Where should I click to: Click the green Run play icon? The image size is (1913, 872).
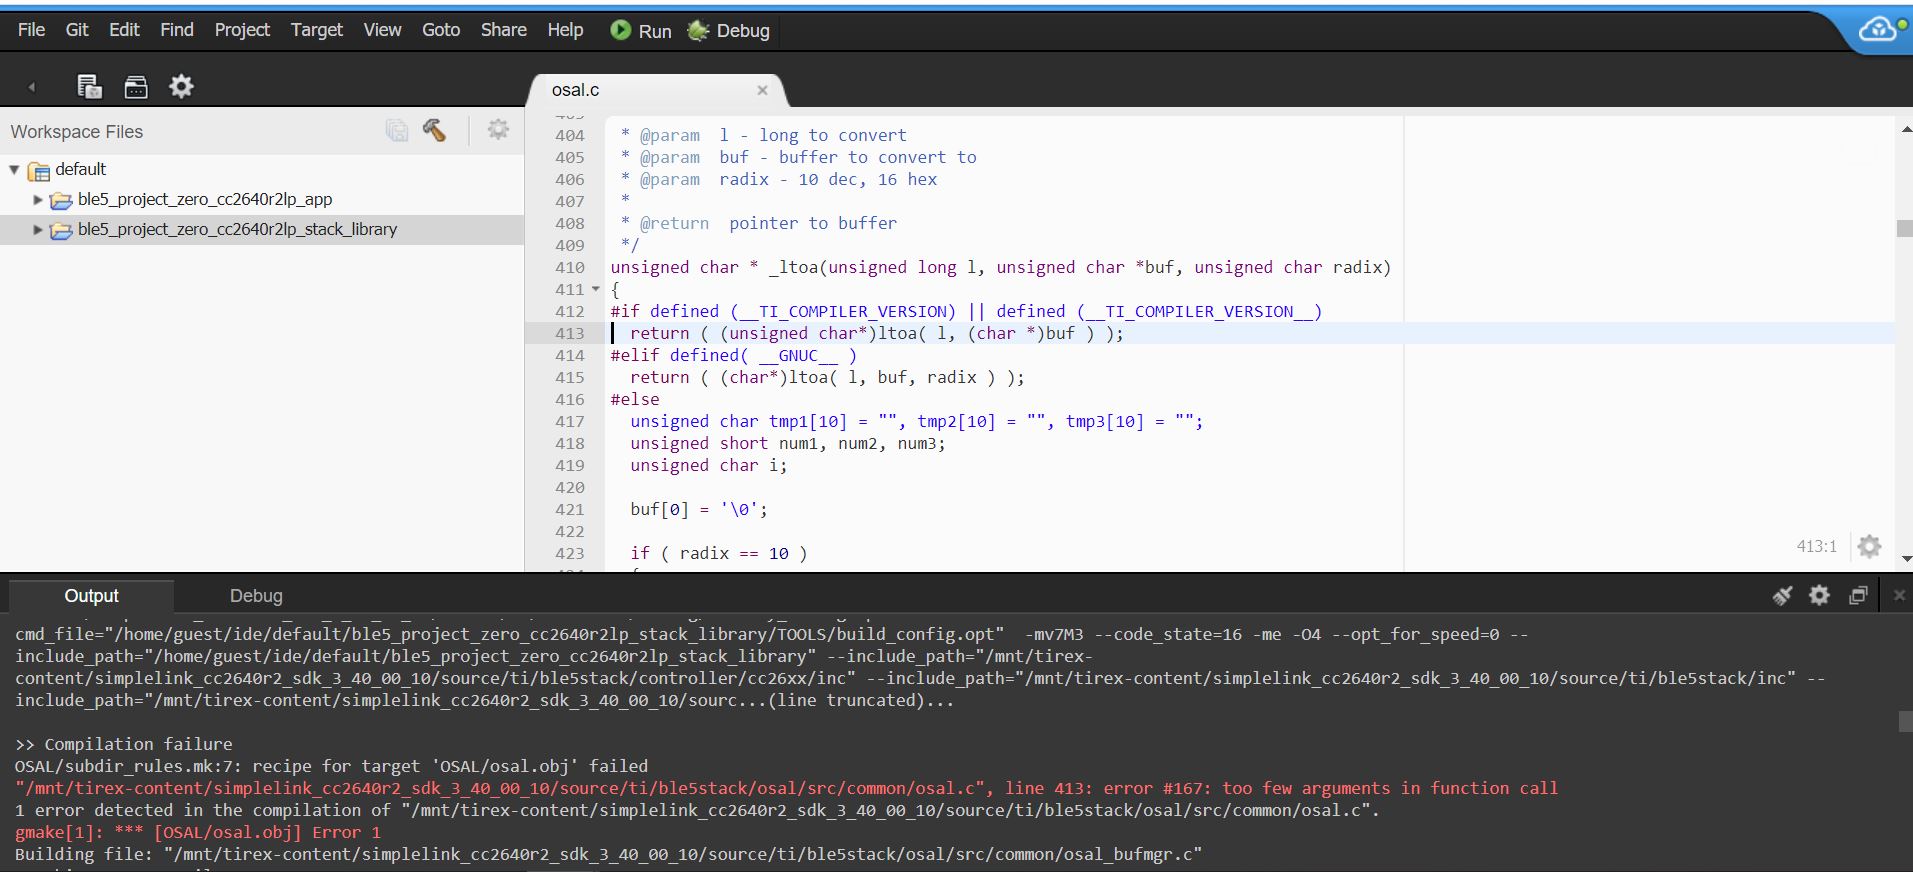(x=620, y=30)
